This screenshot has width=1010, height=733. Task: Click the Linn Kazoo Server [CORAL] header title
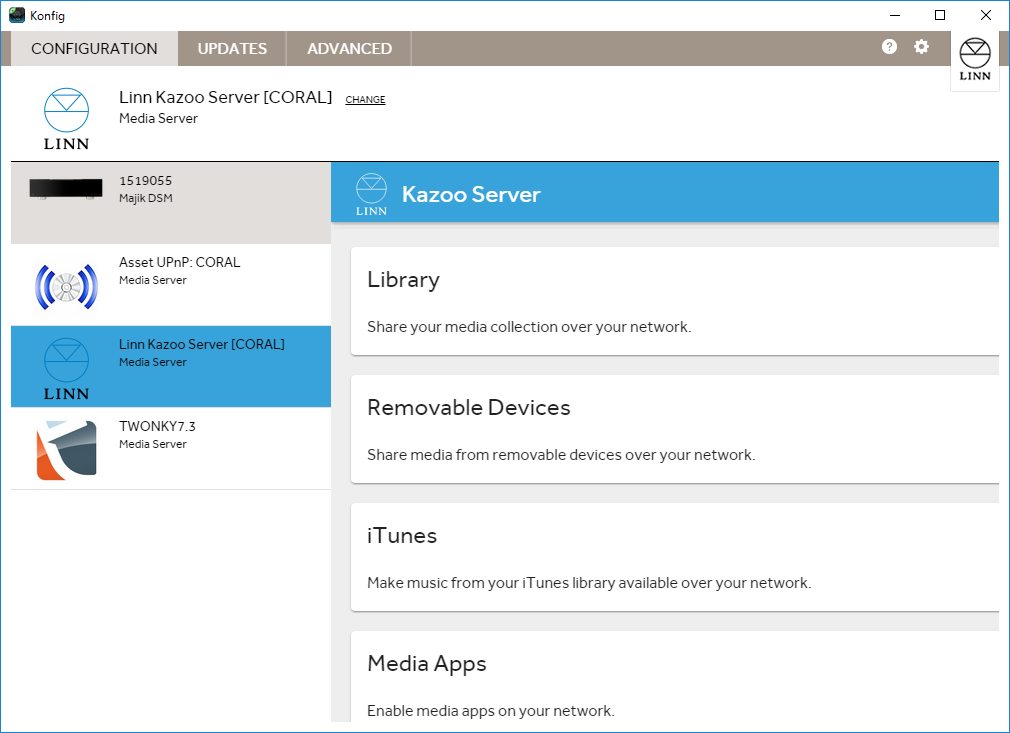point(225,97)
